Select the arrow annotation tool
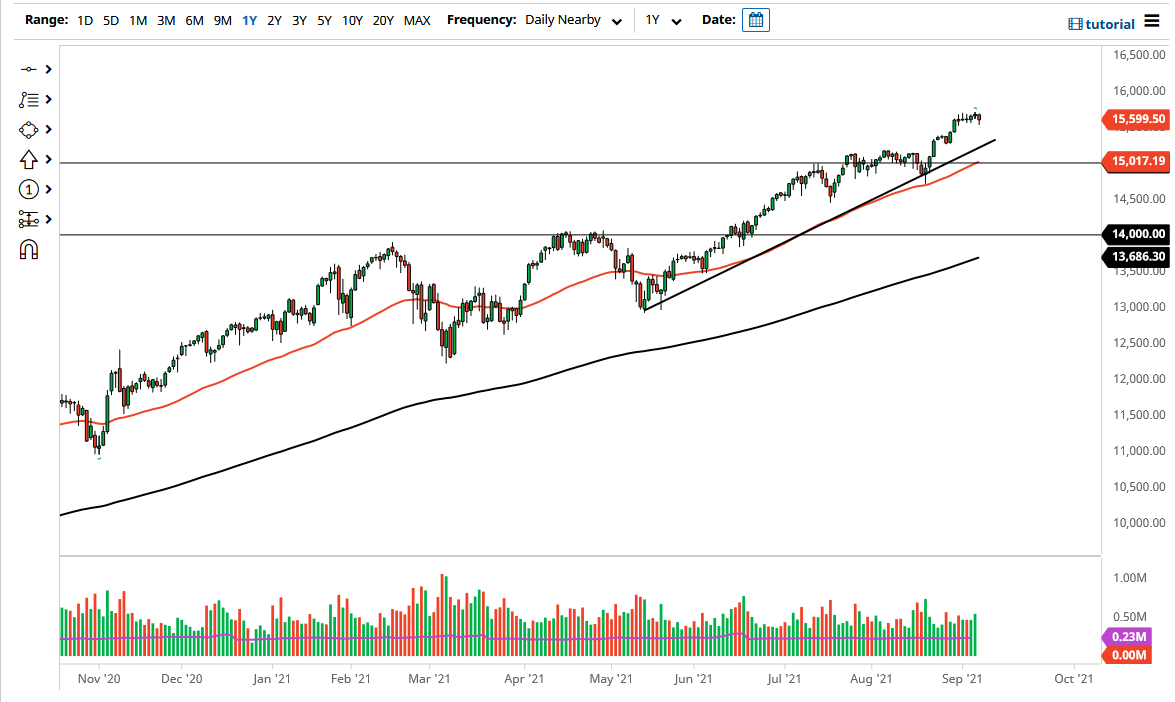Image resolution: width=1175 pixels, height=702 pixels. click(28, 160)
